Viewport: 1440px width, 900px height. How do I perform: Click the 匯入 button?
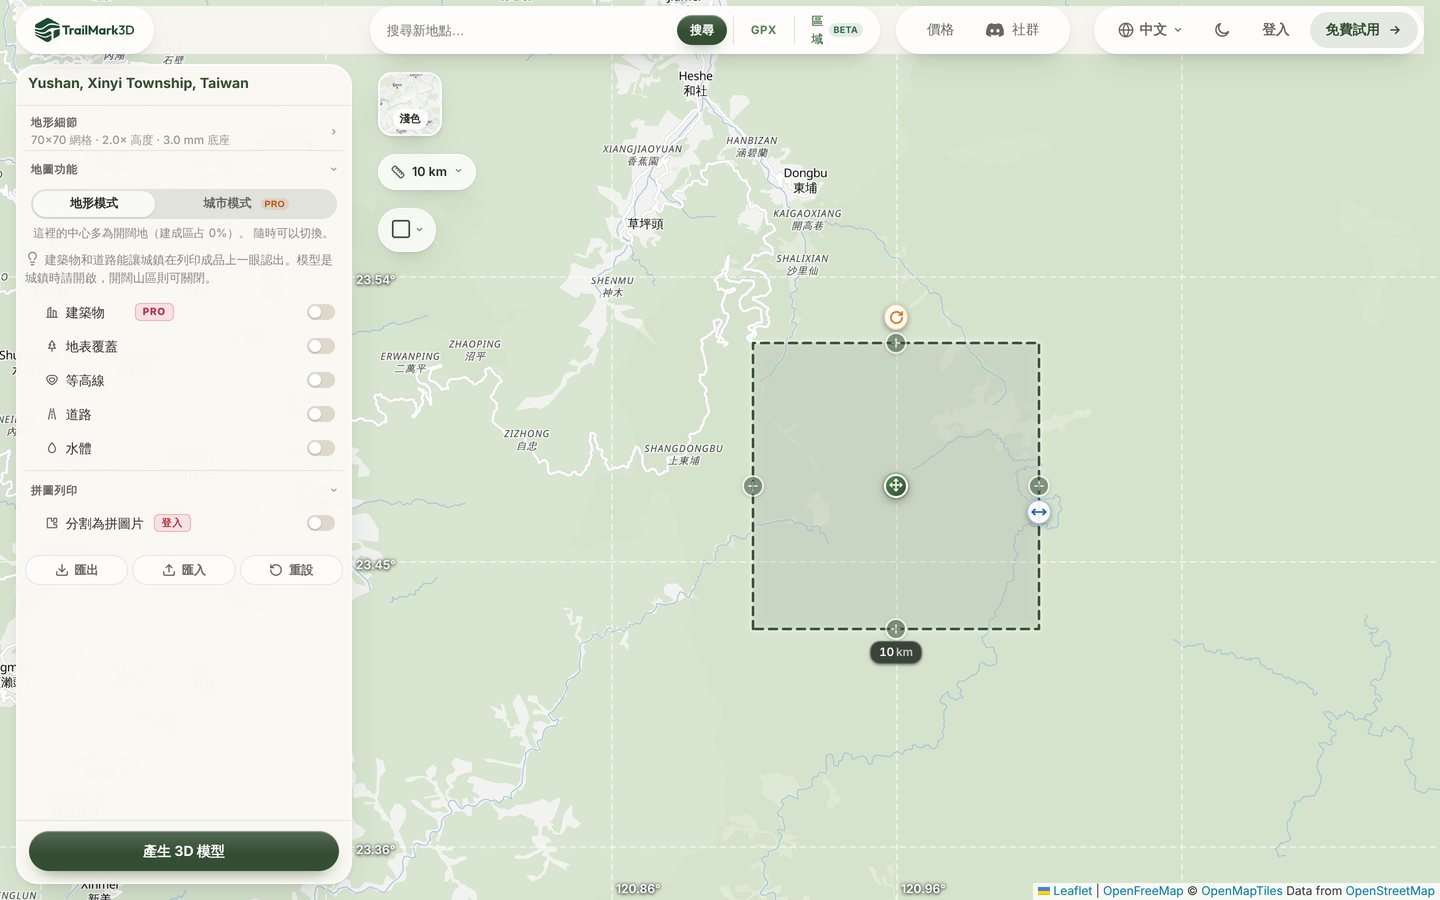click(x=184, y=570)
